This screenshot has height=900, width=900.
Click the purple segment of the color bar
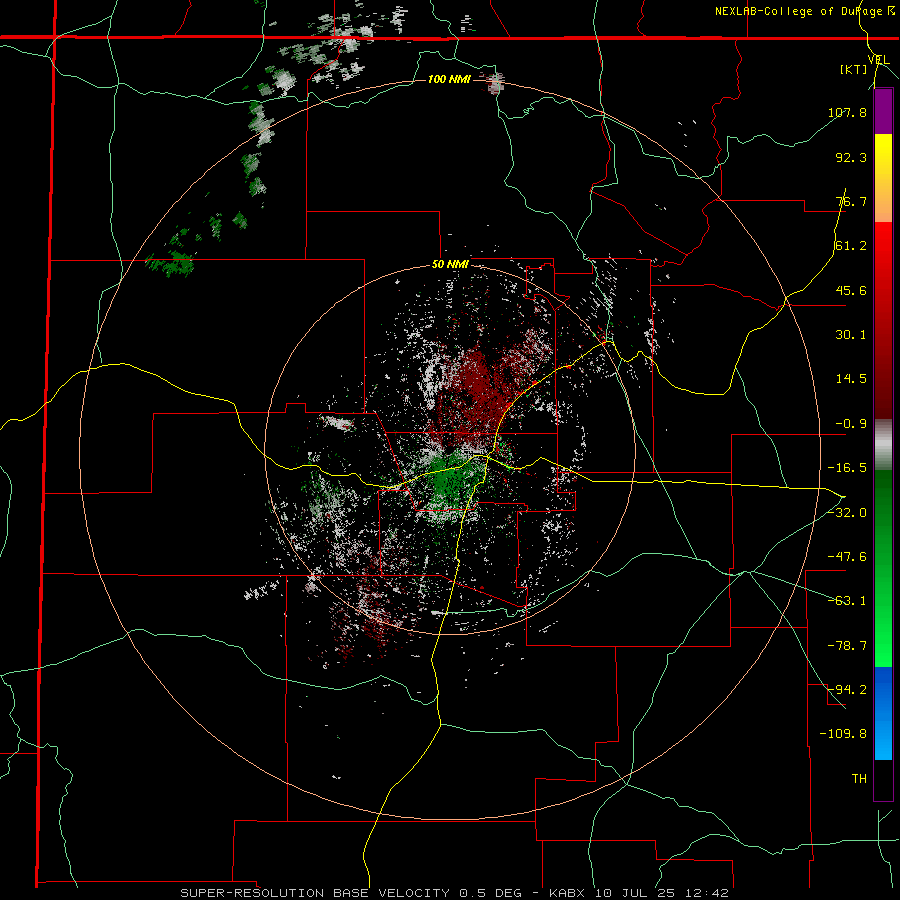pyautogui.click(x=883, y=111)
